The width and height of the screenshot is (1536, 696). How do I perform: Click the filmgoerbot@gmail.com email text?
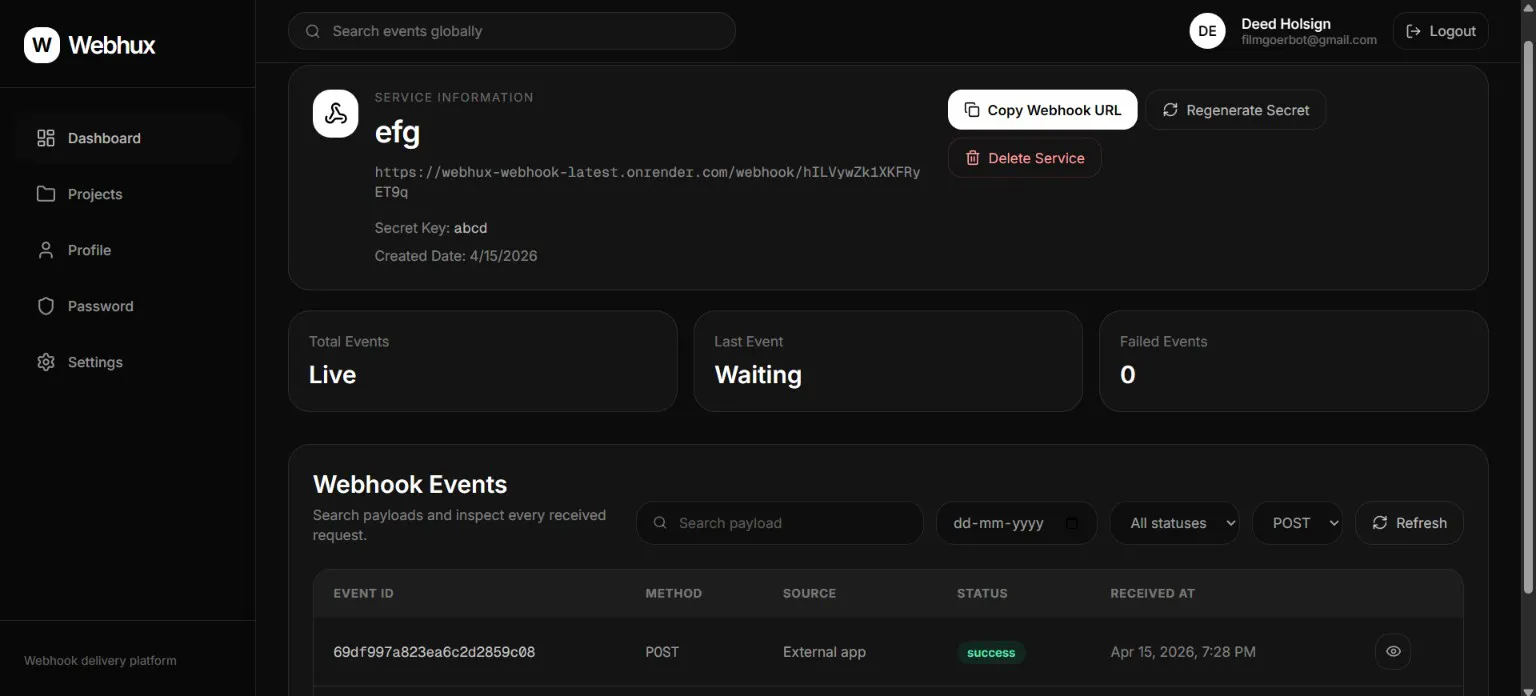click(x=1309, y=41)
